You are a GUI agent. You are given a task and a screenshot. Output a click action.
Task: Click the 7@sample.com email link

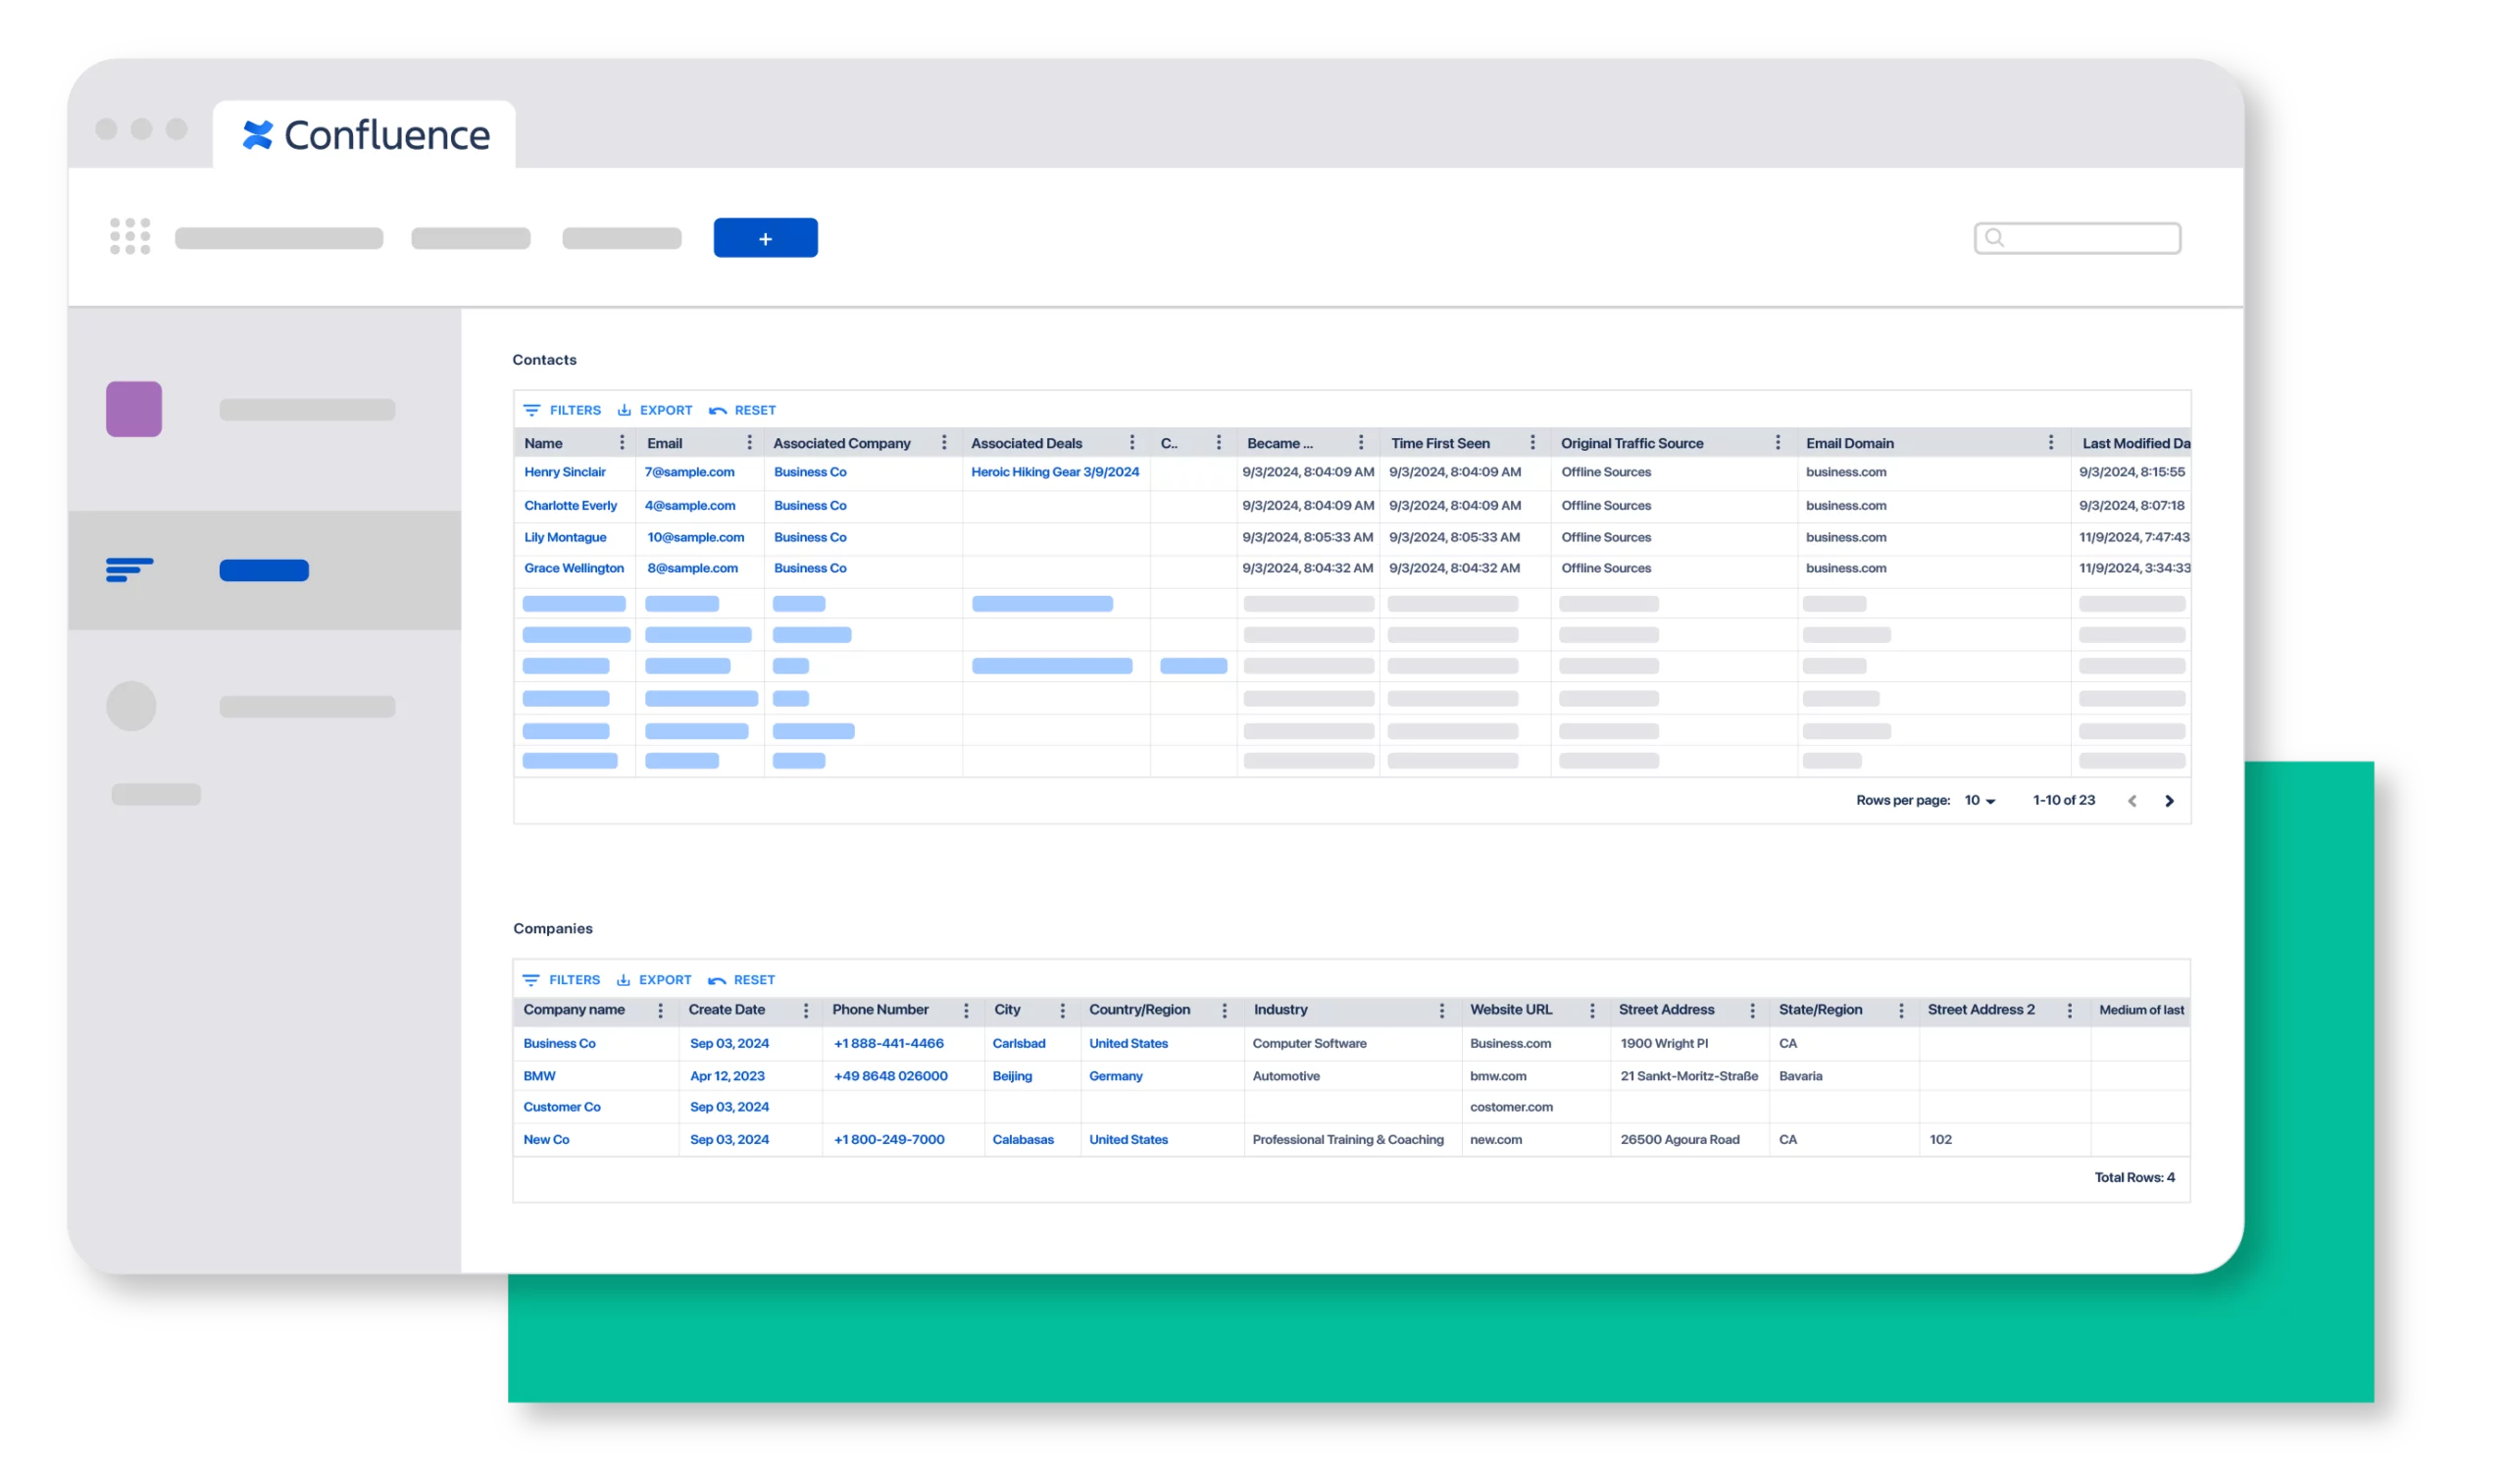point(690,472)
